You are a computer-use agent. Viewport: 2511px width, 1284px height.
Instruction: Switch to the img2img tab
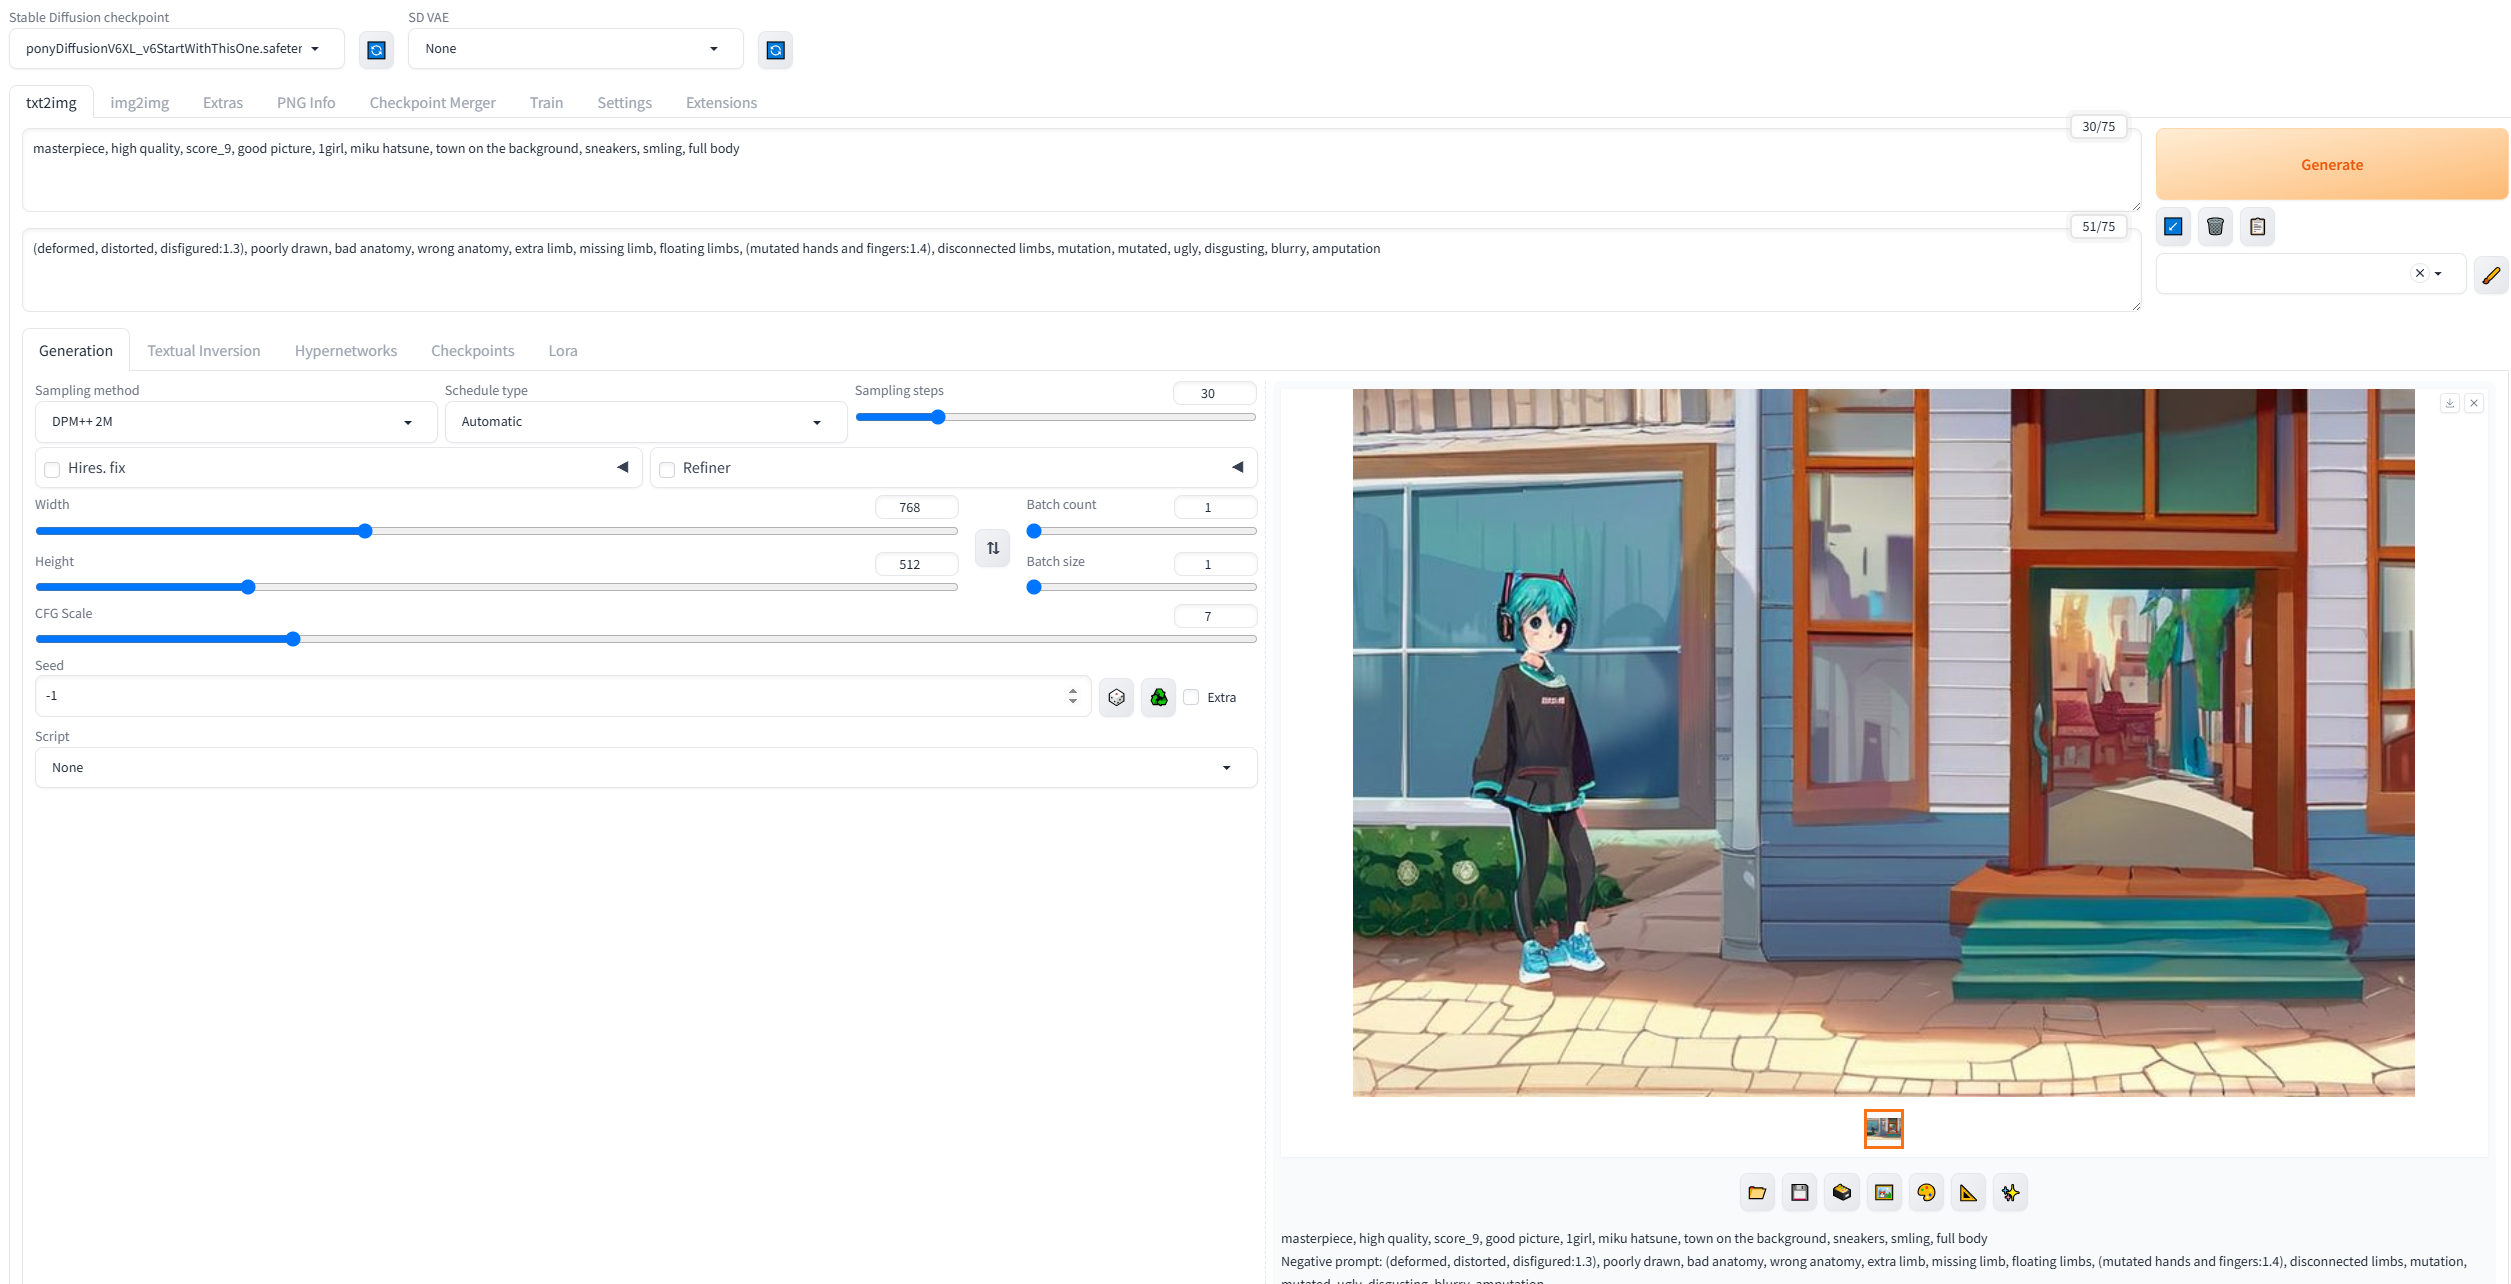(x=139, y=102)
